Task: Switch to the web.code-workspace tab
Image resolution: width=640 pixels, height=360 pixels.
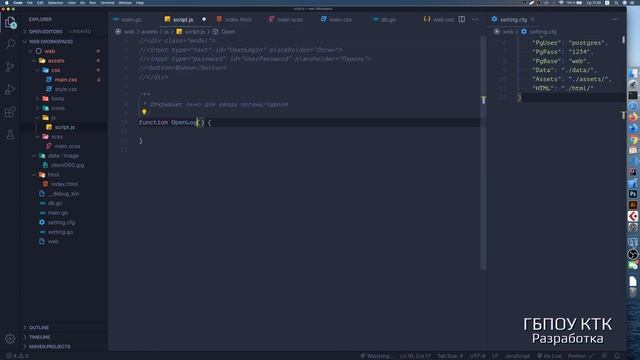Action: click(439, 19)
